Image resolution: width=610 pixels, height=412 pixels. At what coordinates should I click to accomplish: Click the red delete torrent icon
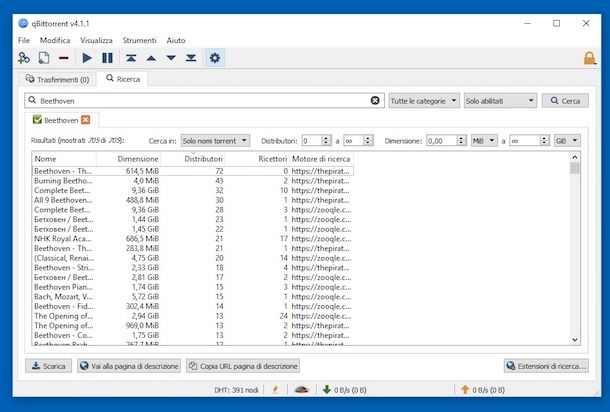point(64,58)
